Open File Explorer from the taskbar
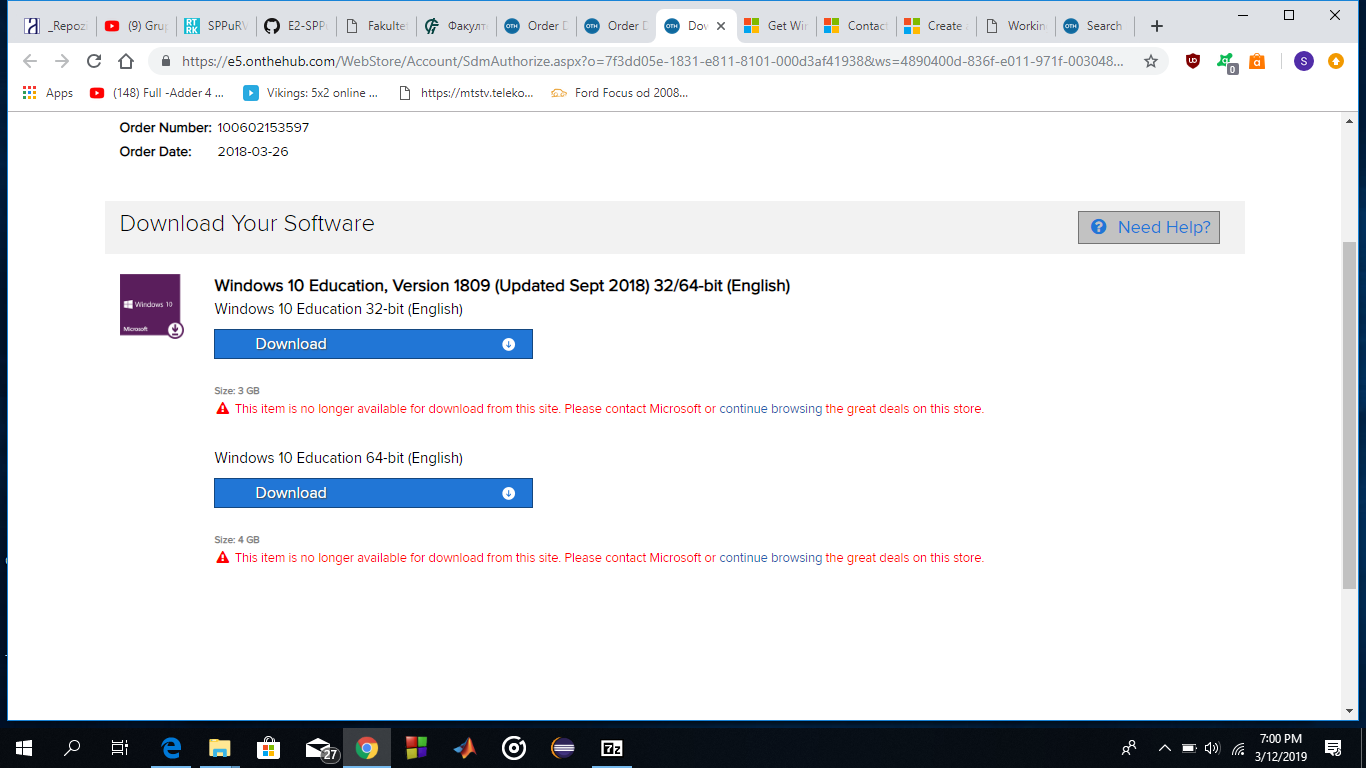 coord(220,747)
